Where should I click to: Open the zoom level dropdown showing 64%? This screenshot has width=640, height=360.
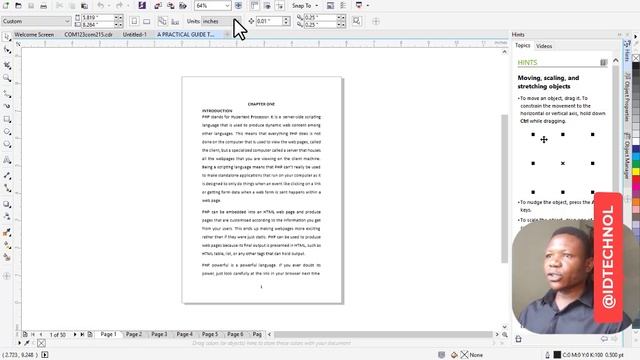tap(227, 6)
